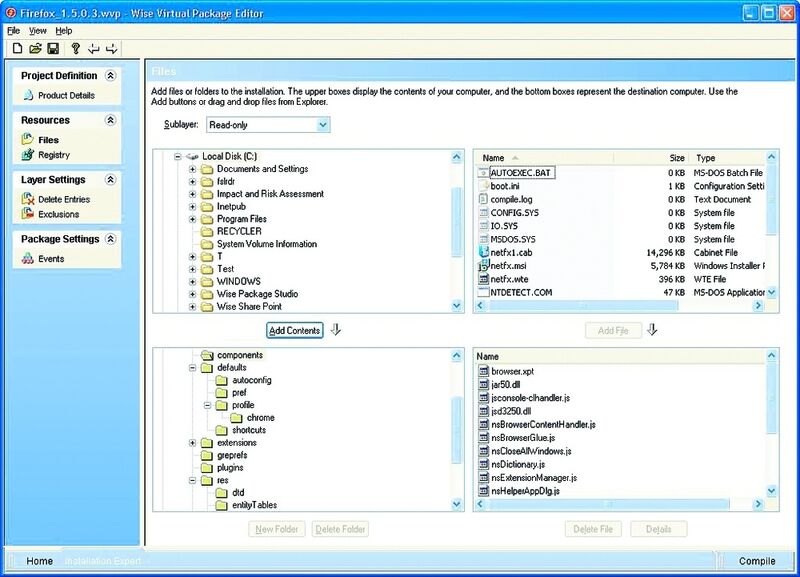Select the WINDOWS folder in source tree
Viewport: 800px width, 577px height.
(238, 282)
